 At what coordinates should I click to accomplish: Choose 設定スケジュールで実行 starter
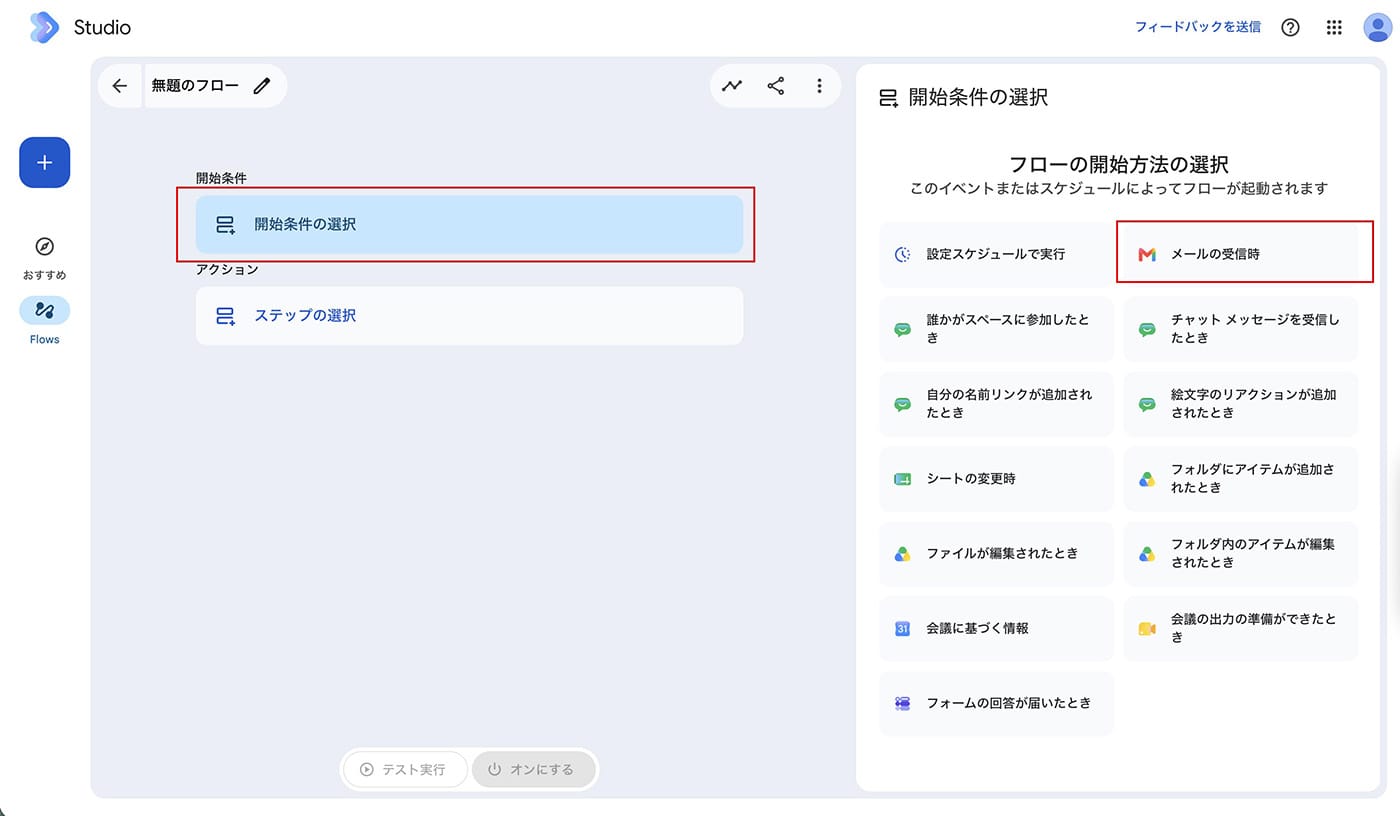(x=996, y=254)
